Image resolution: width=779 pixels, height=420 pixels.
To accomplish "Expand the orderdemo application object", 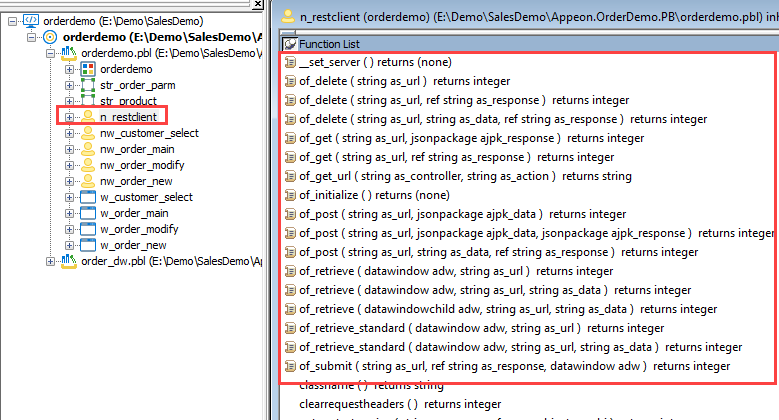I will click(70, 69).
